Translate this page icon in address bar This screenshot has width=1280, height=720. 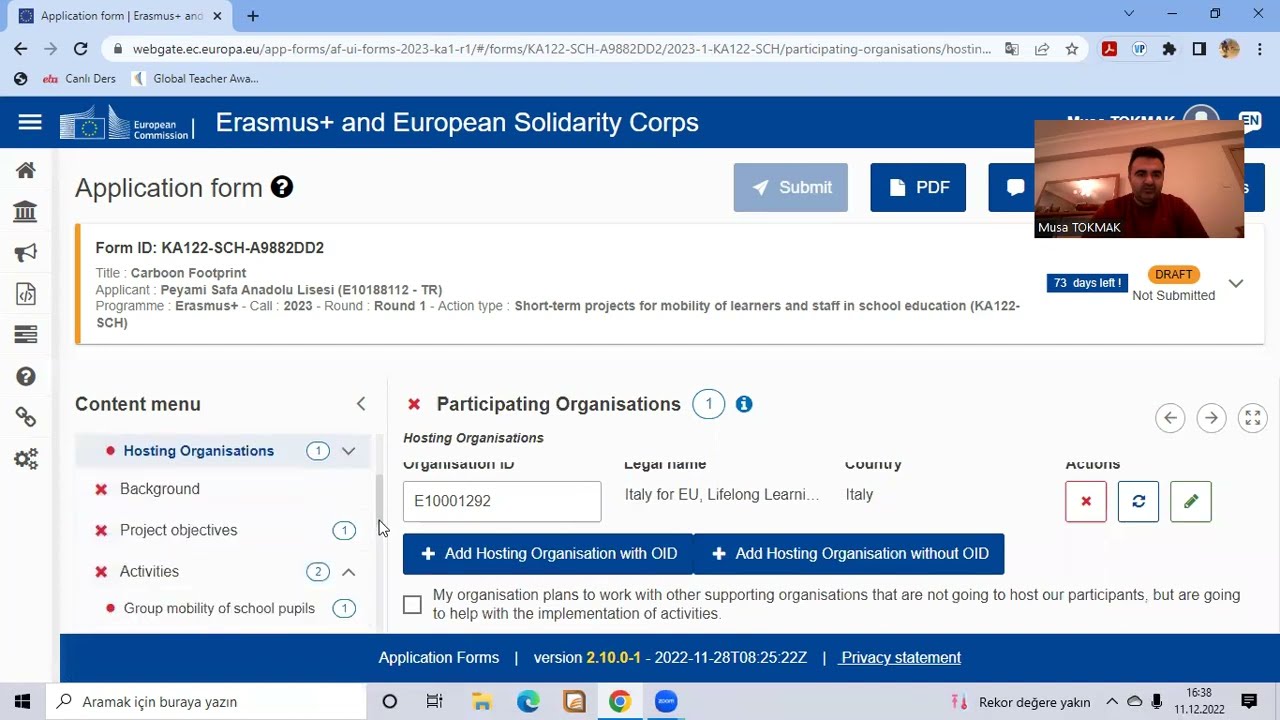[x=1012, y=48]
